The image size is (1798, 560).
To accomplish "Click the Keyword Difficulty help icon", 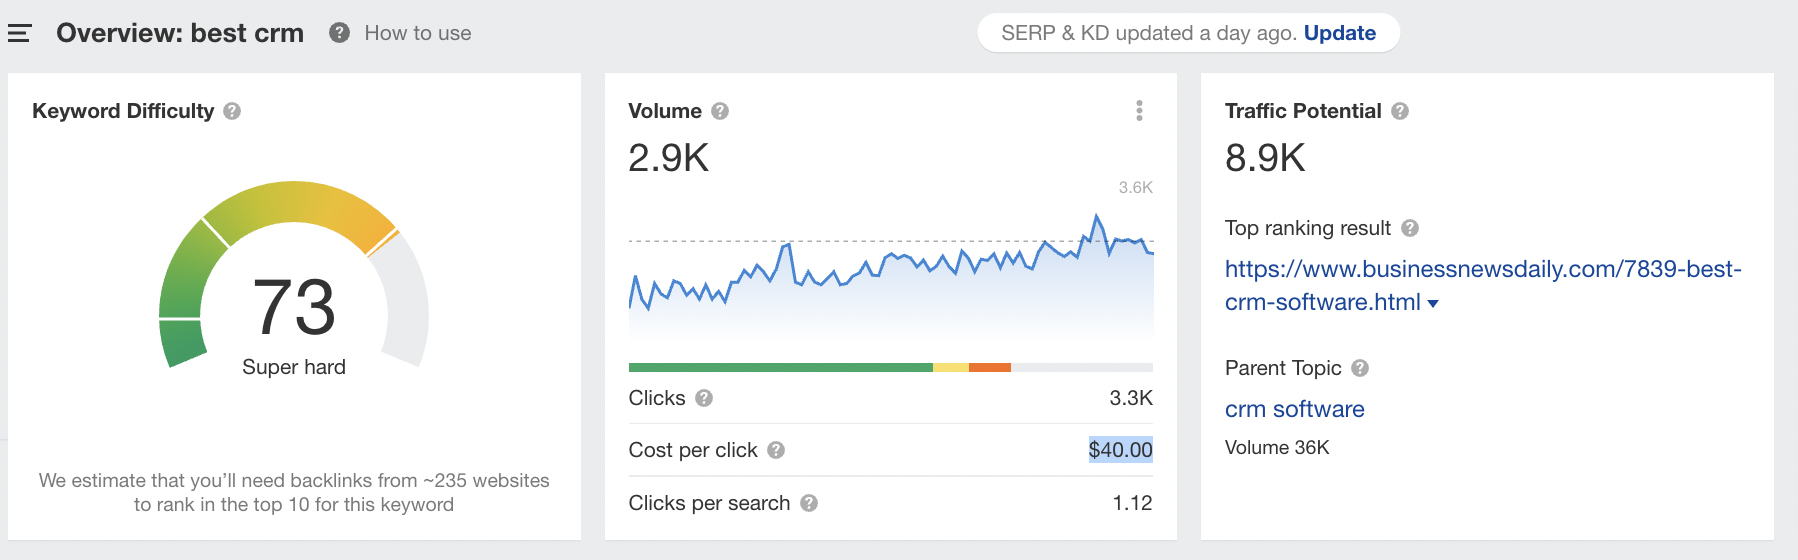I will [x=232, y=111].
